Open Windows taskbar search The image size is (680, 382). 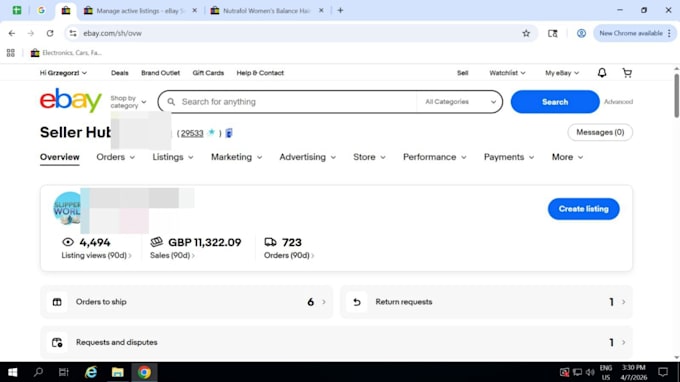[x=38, y=372]
